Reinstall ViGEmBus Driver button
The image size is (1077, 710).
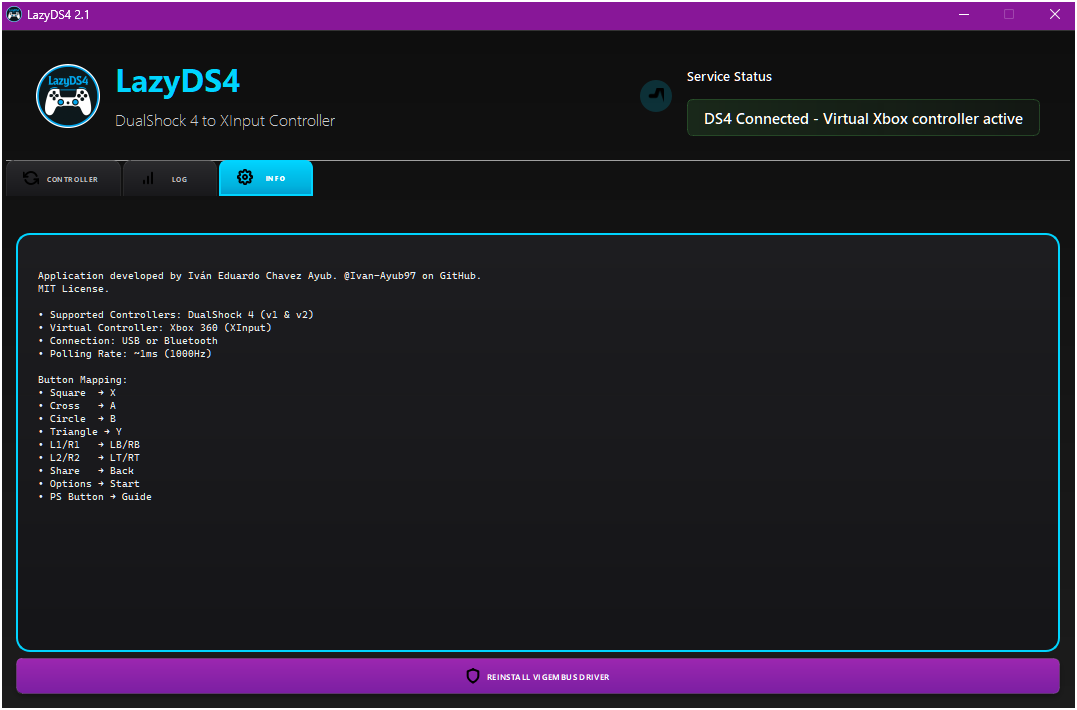[x=538, y=676]
